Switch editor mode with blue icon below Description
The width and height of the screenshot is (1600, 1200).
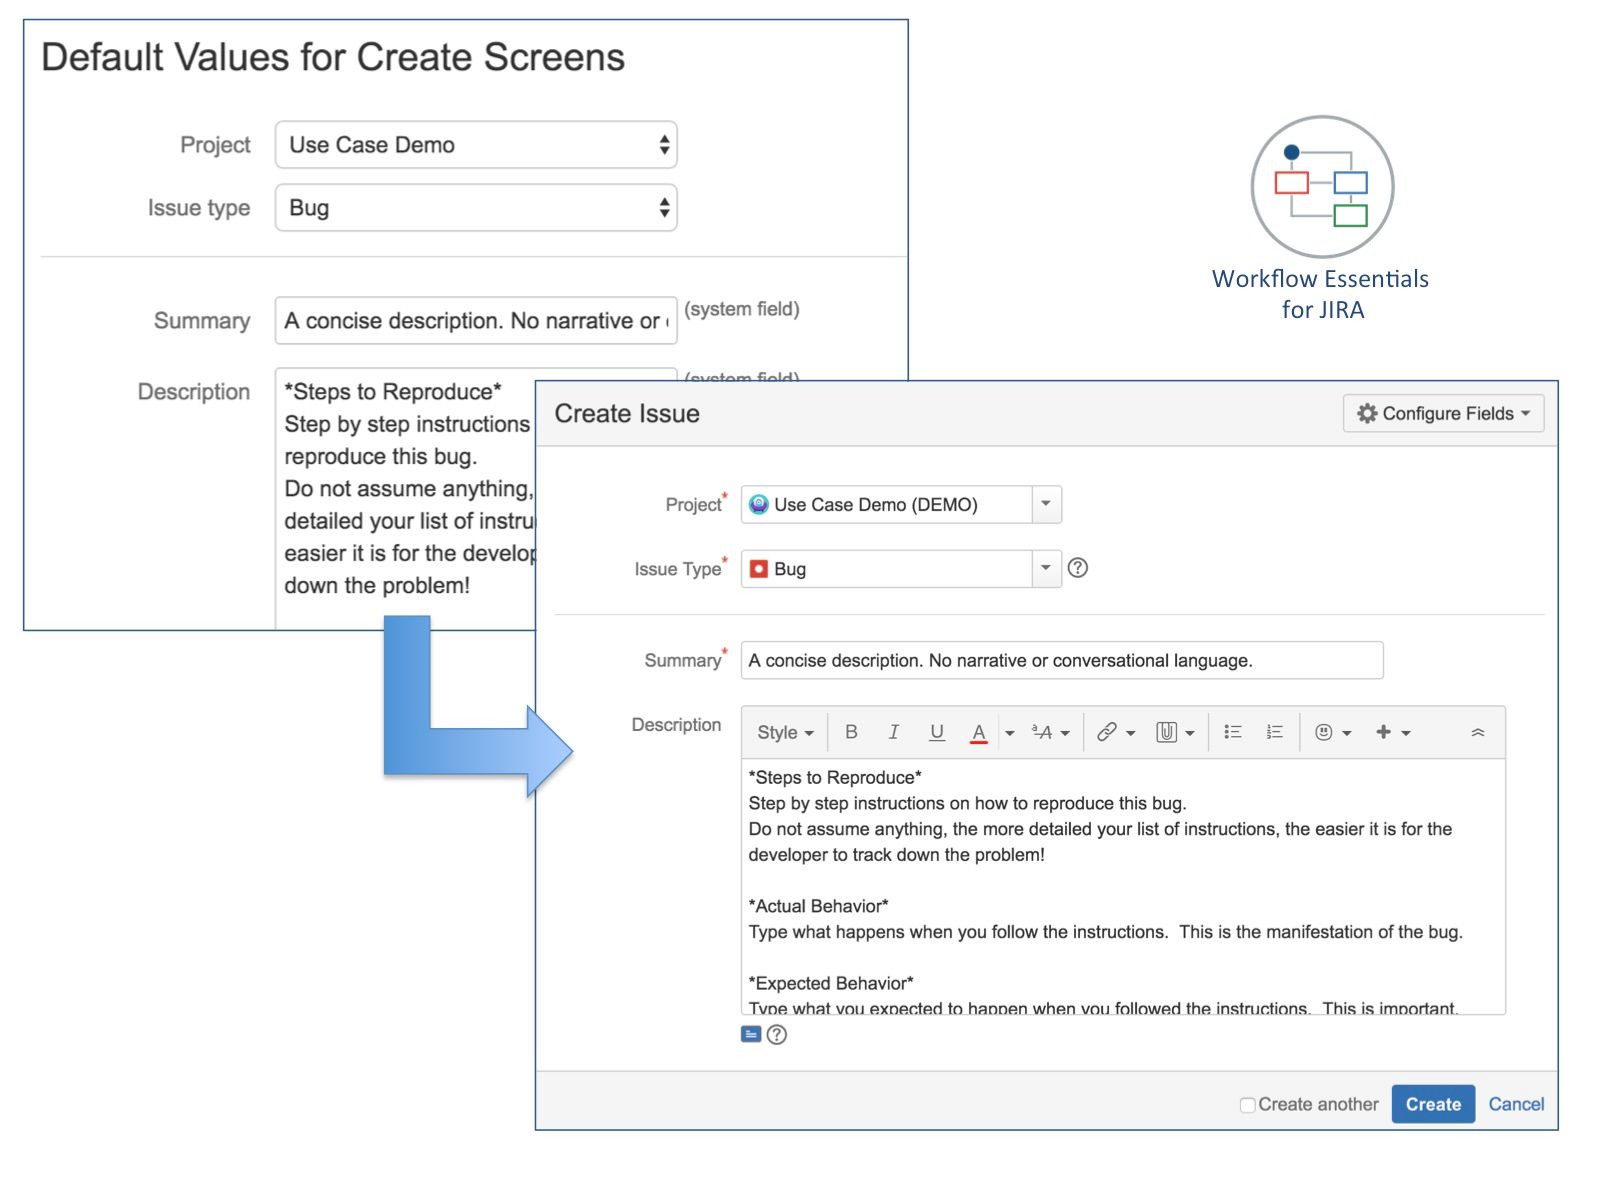tap(751, 1034)
